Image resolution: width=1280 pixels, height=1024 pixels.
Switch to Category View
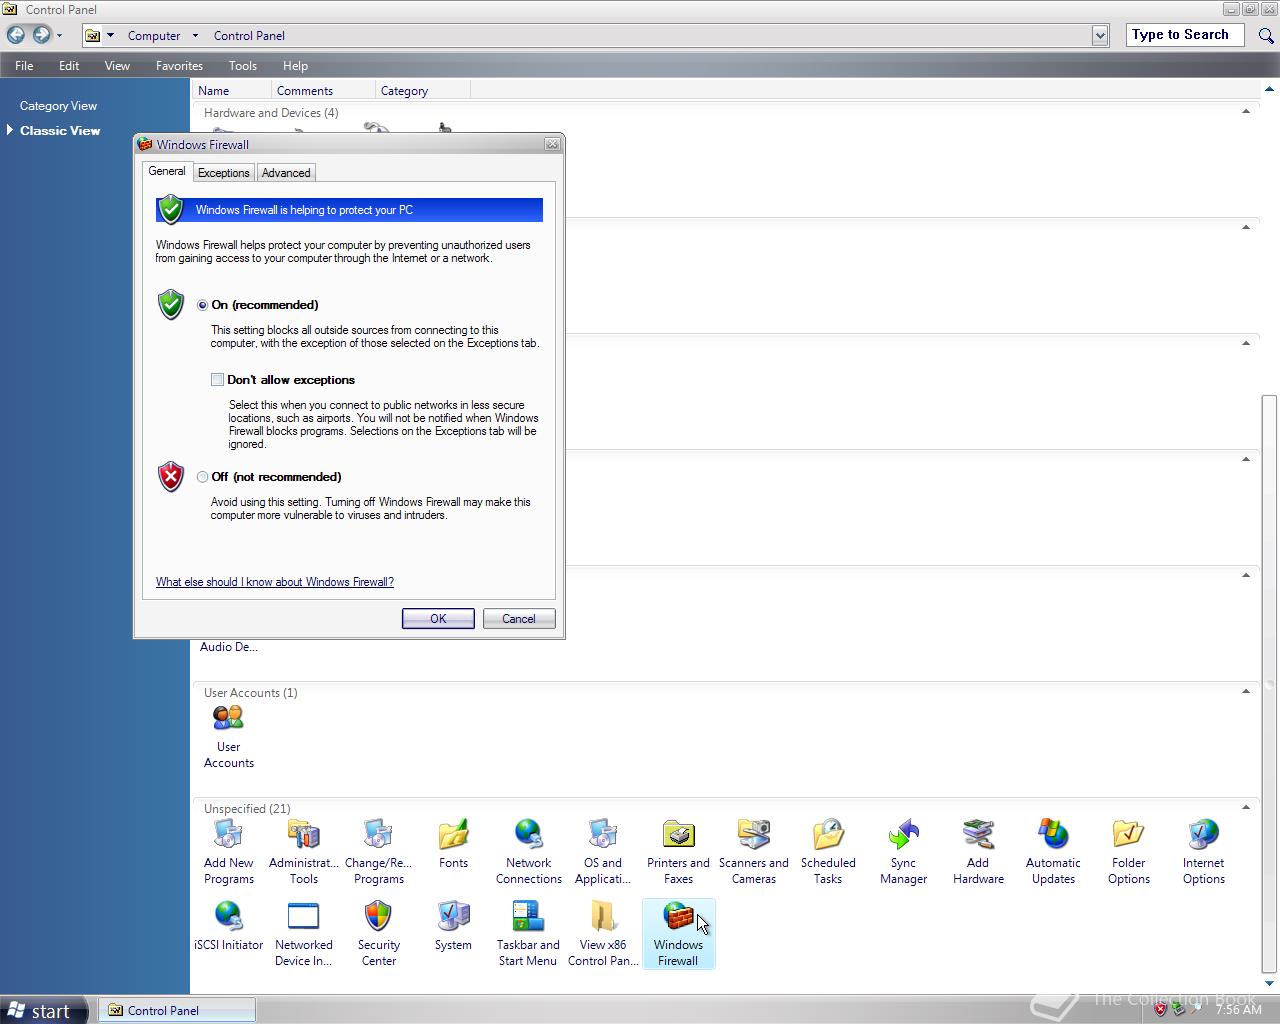(58, 106)
